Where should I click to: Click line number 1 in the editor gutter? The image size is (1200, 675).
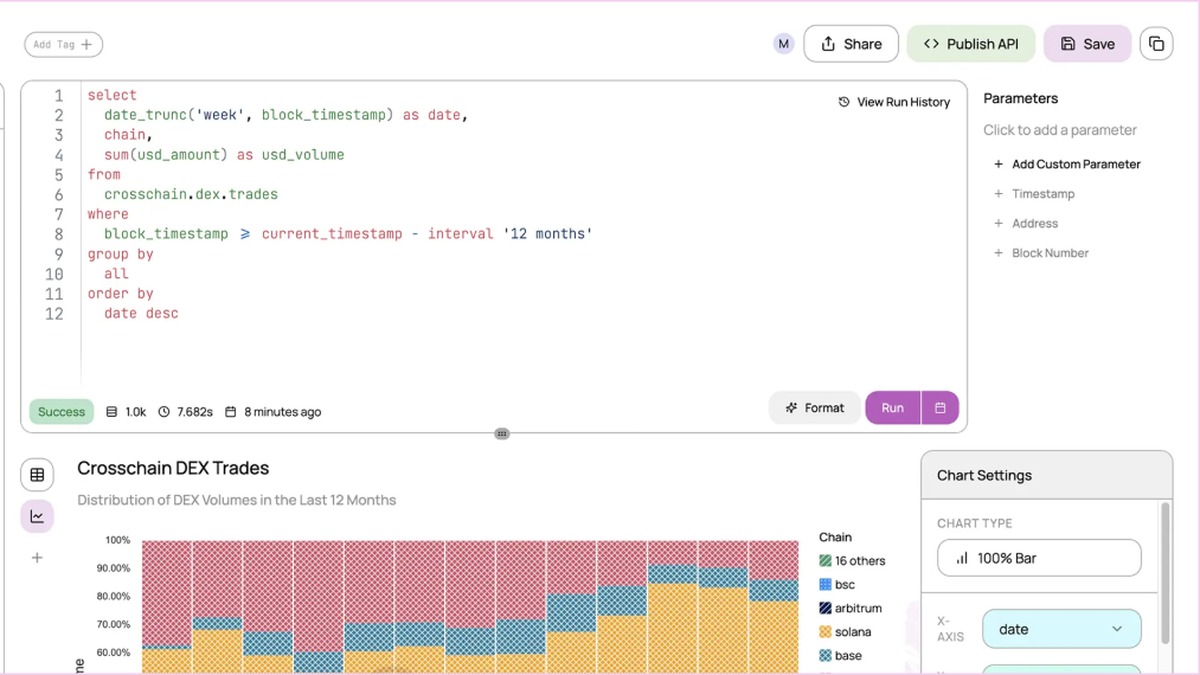pyautogui.click(x=58, y=96)
